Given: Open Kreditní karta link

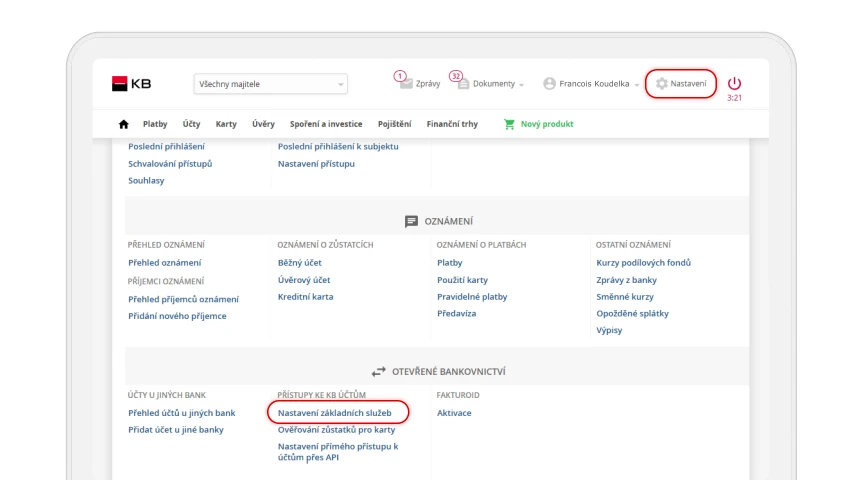Looking at the screenshot, I should (x=305, y=296).
